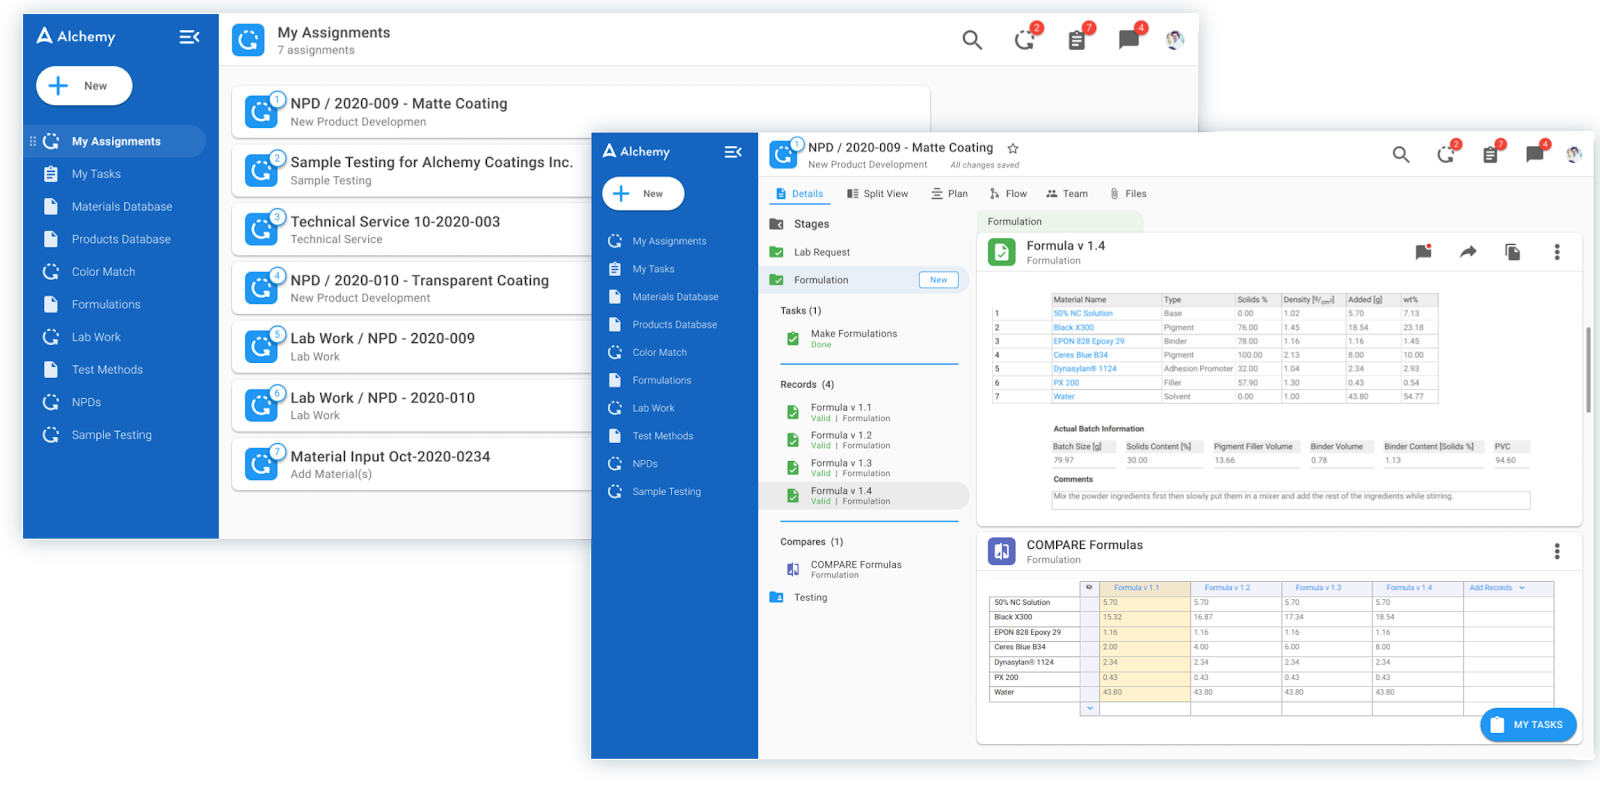The width and height of the screenshot is (1600, 790).
Task: Open chat messages (badge 4) in Matte Coating window
Action: click(x=1535, y=154)
